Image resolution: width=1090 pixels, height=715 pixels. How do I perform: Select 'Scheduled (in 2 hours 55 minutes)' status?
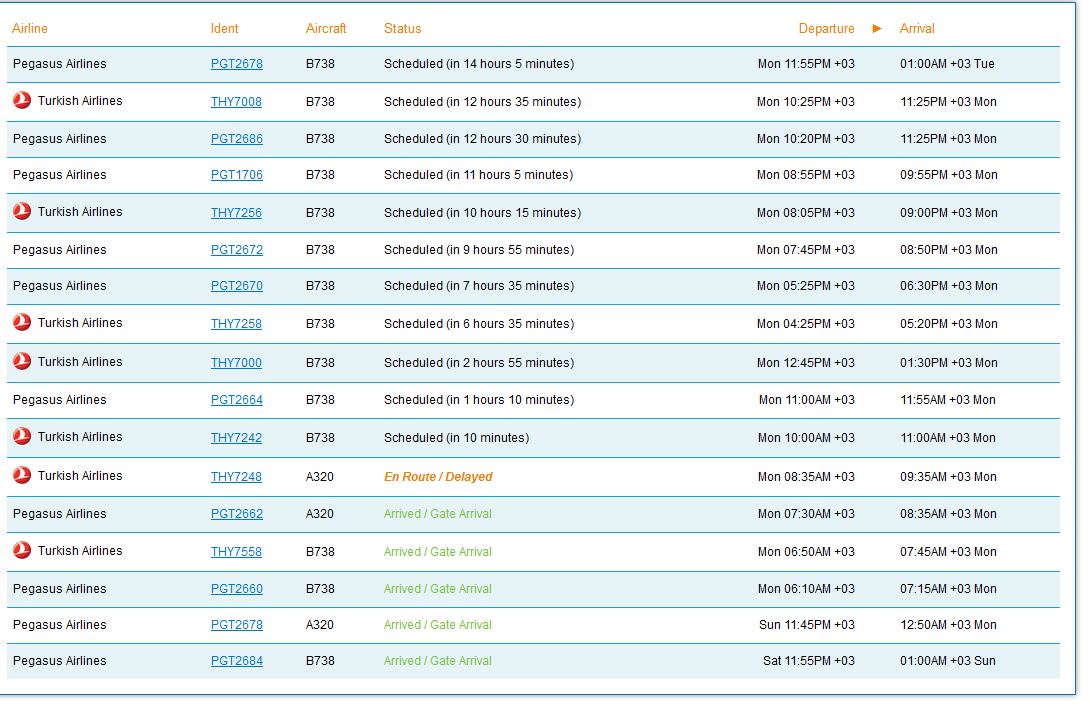pos(479,363)
